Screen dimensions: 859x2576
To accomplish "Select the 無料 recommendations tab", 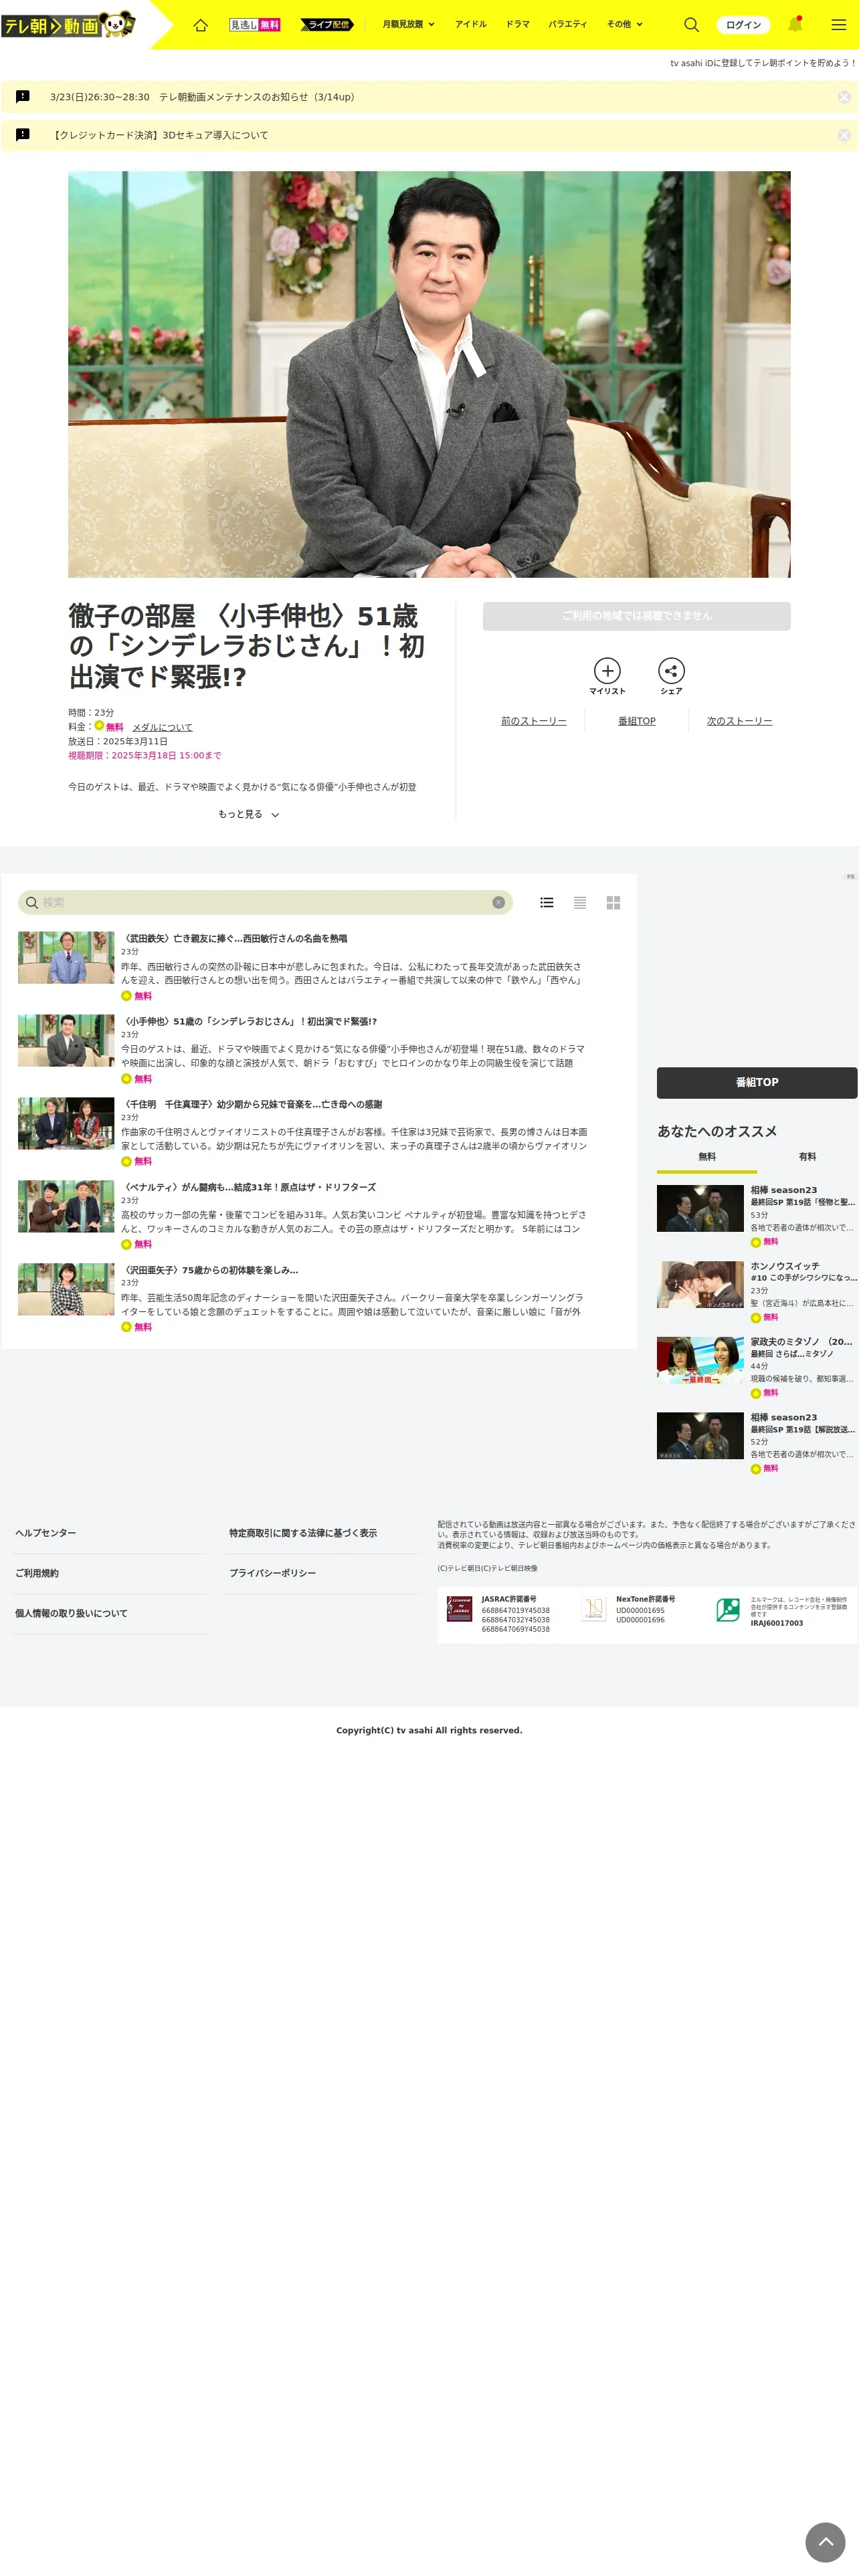I will [707, 1157].
